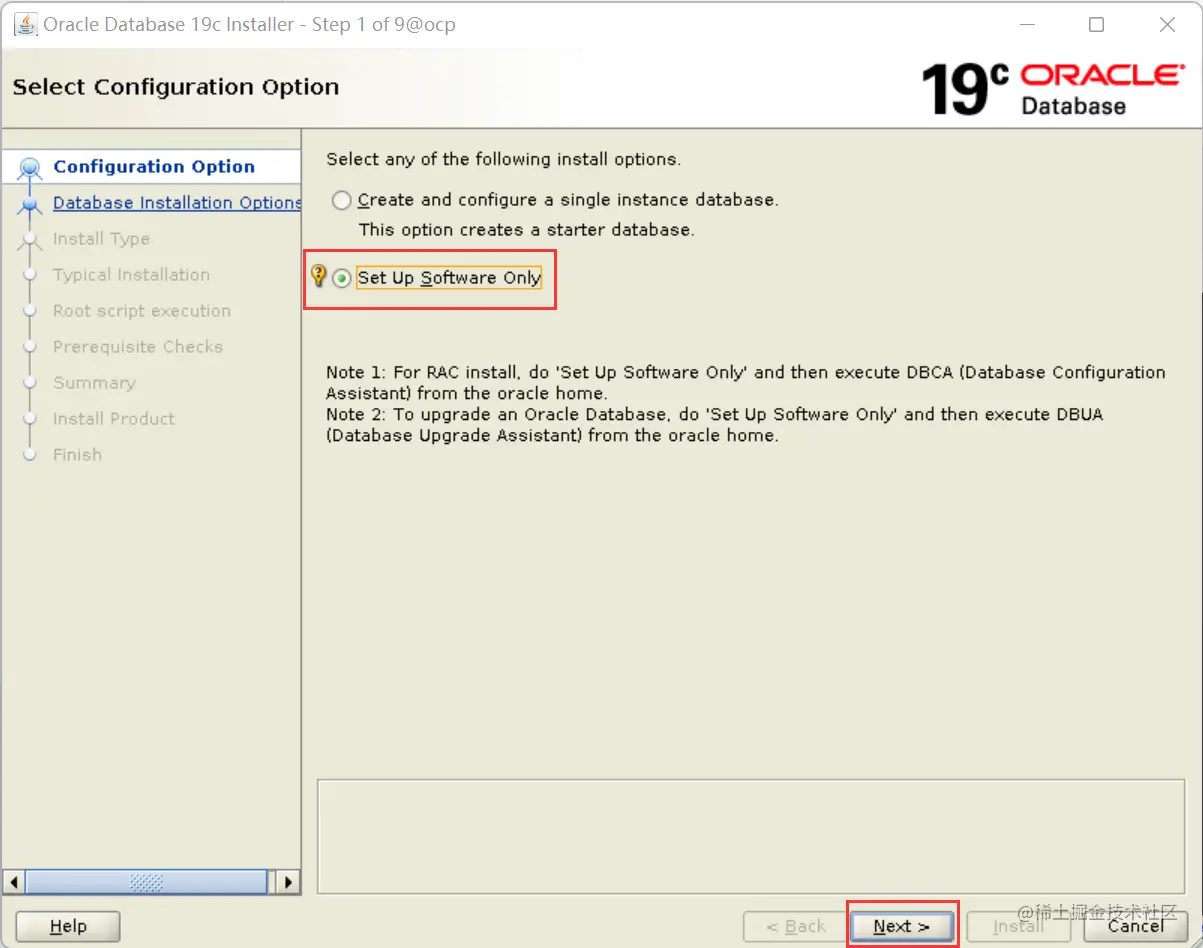
Task: Click the Cancel button
Action: 1135,926
